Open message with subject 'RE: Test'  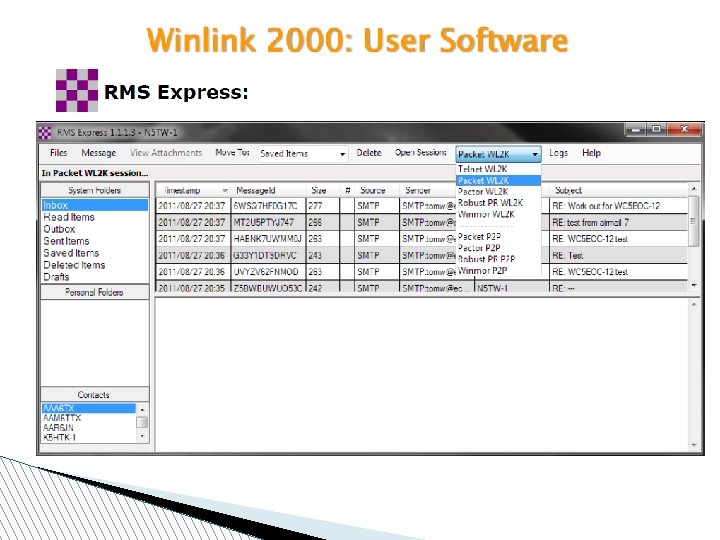568,255
